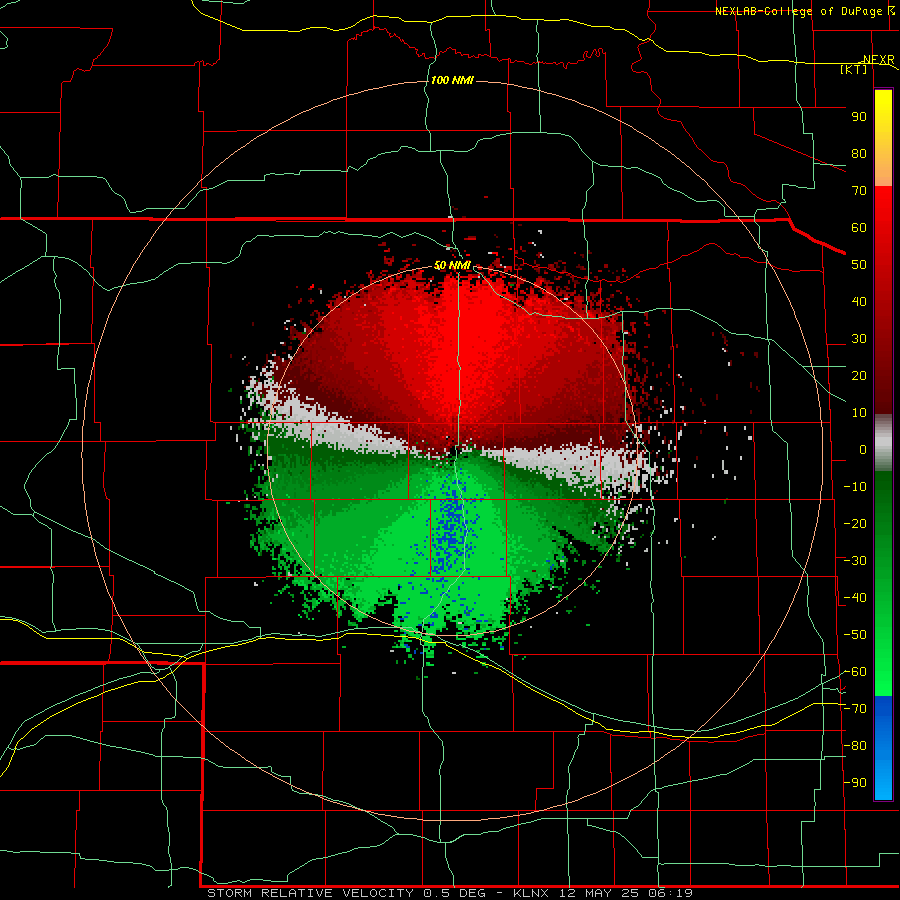Image resolution: width=900 pixels, height=900 pixels.
Task: Click the "-20" legend value
Action: (855, 523)
